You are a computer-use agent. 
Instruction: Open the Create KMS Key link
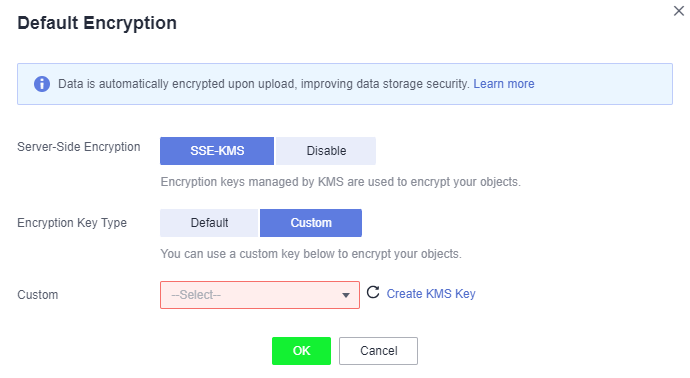coord(431,294)
